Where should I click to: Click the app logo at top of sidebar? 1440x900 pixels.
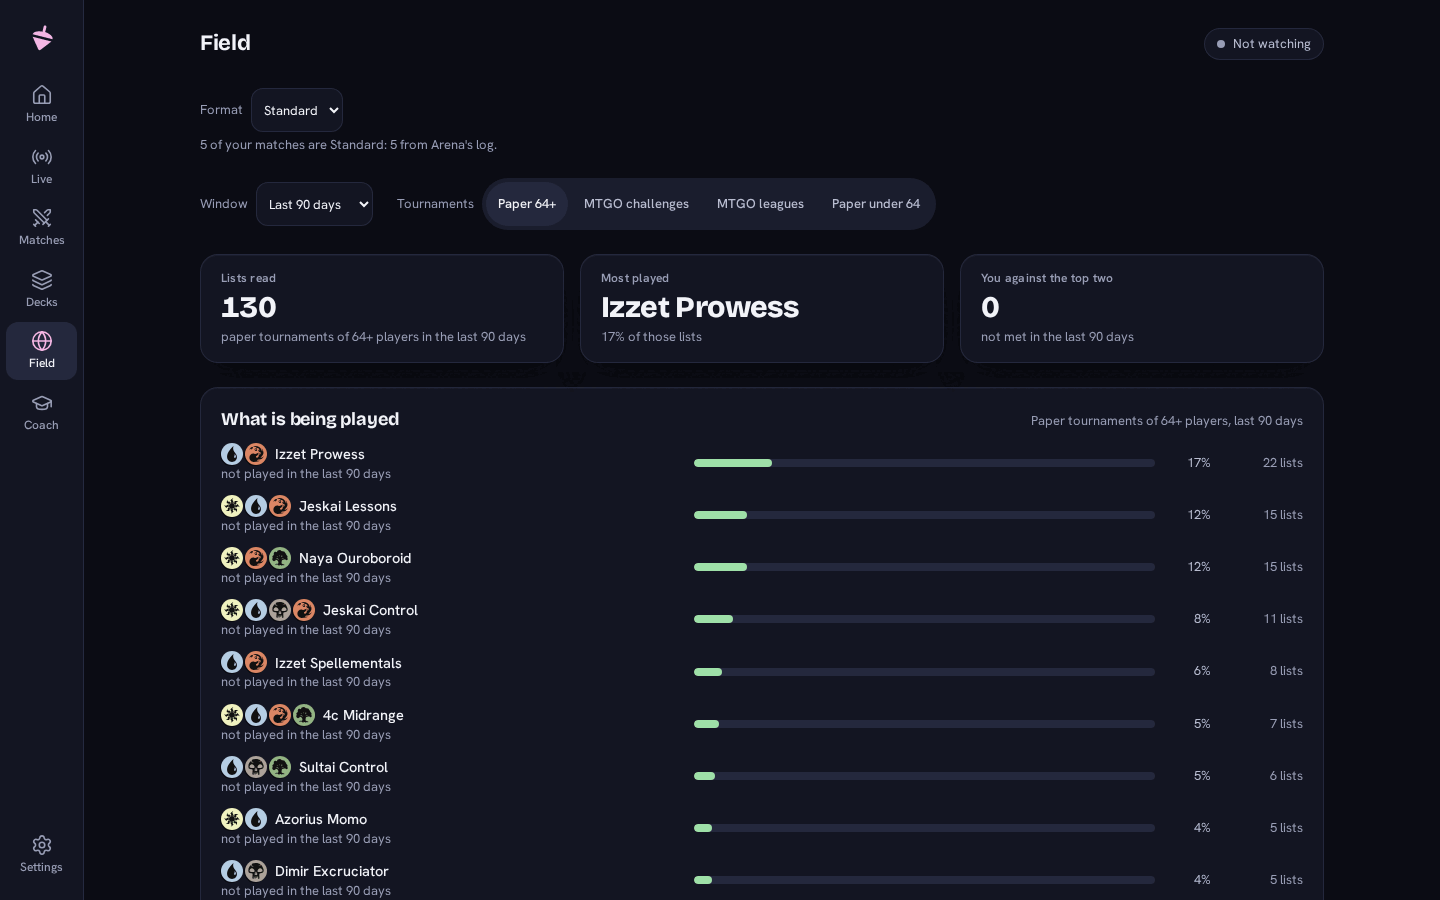click(42, 38)
